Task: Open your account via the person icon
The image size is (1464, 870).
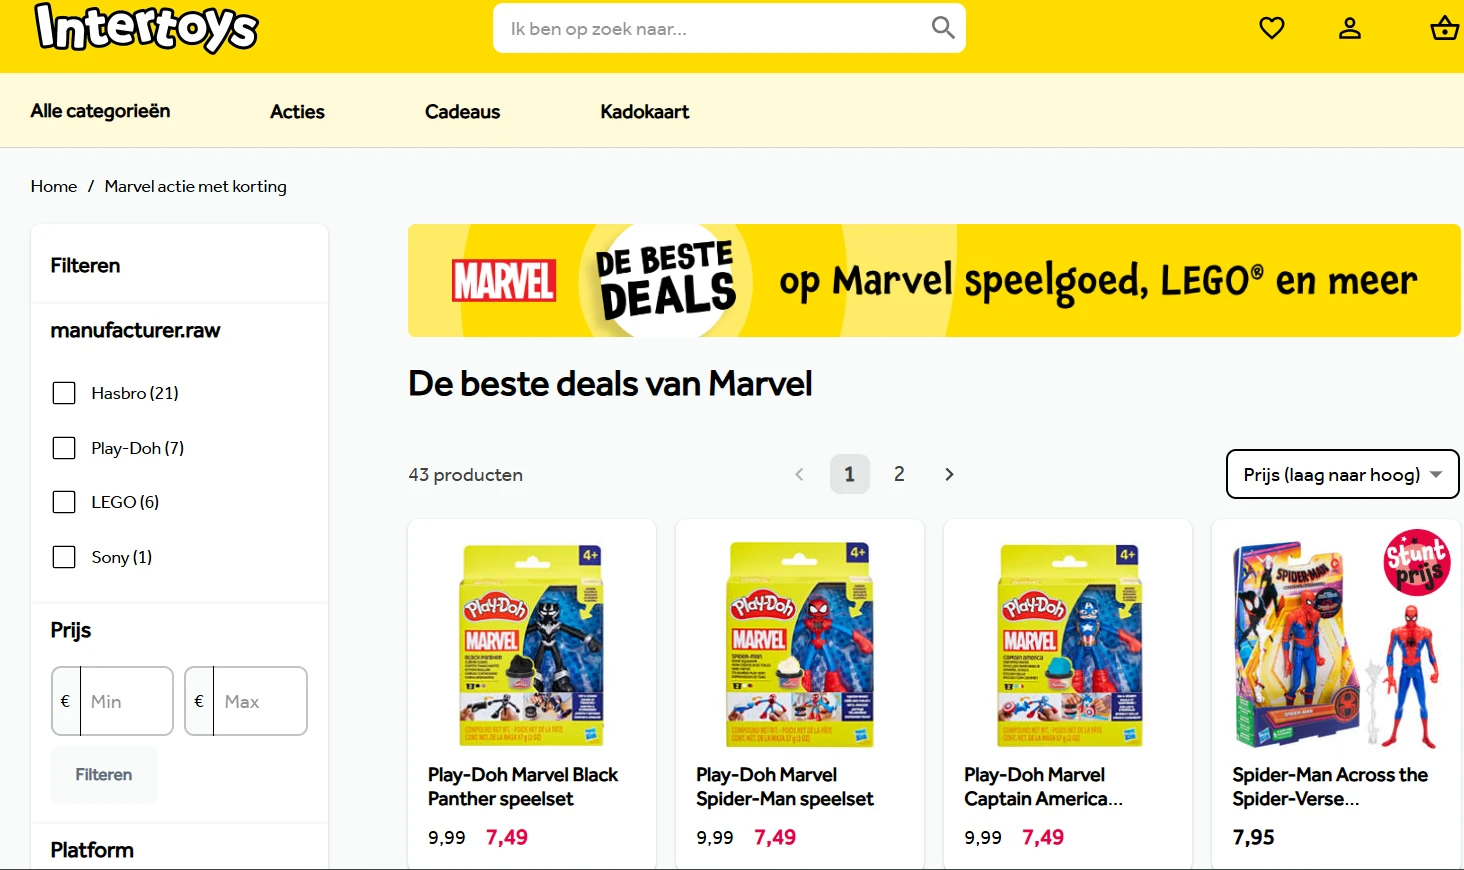Action: point(1350,28)
